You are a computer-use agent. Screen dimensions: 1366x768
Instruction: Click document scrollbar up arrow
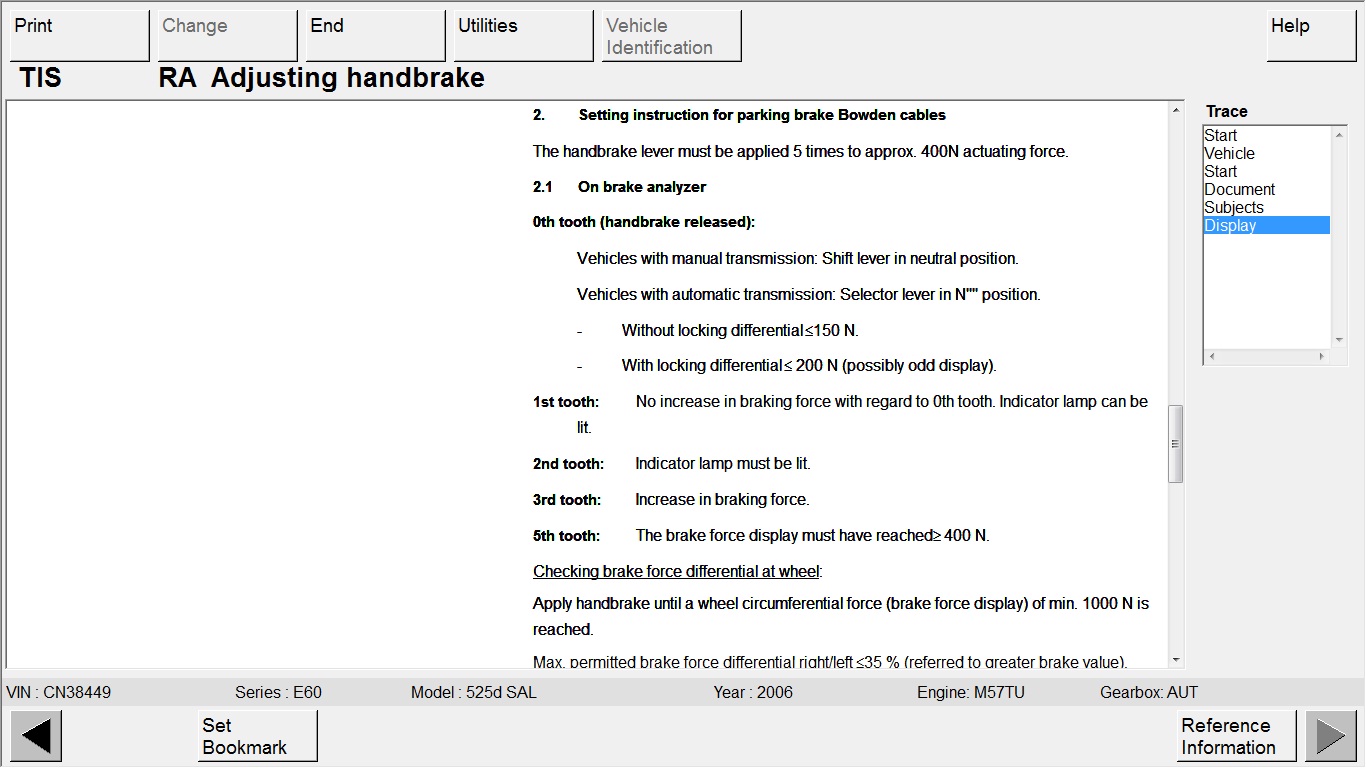(x=1175, y=110)
